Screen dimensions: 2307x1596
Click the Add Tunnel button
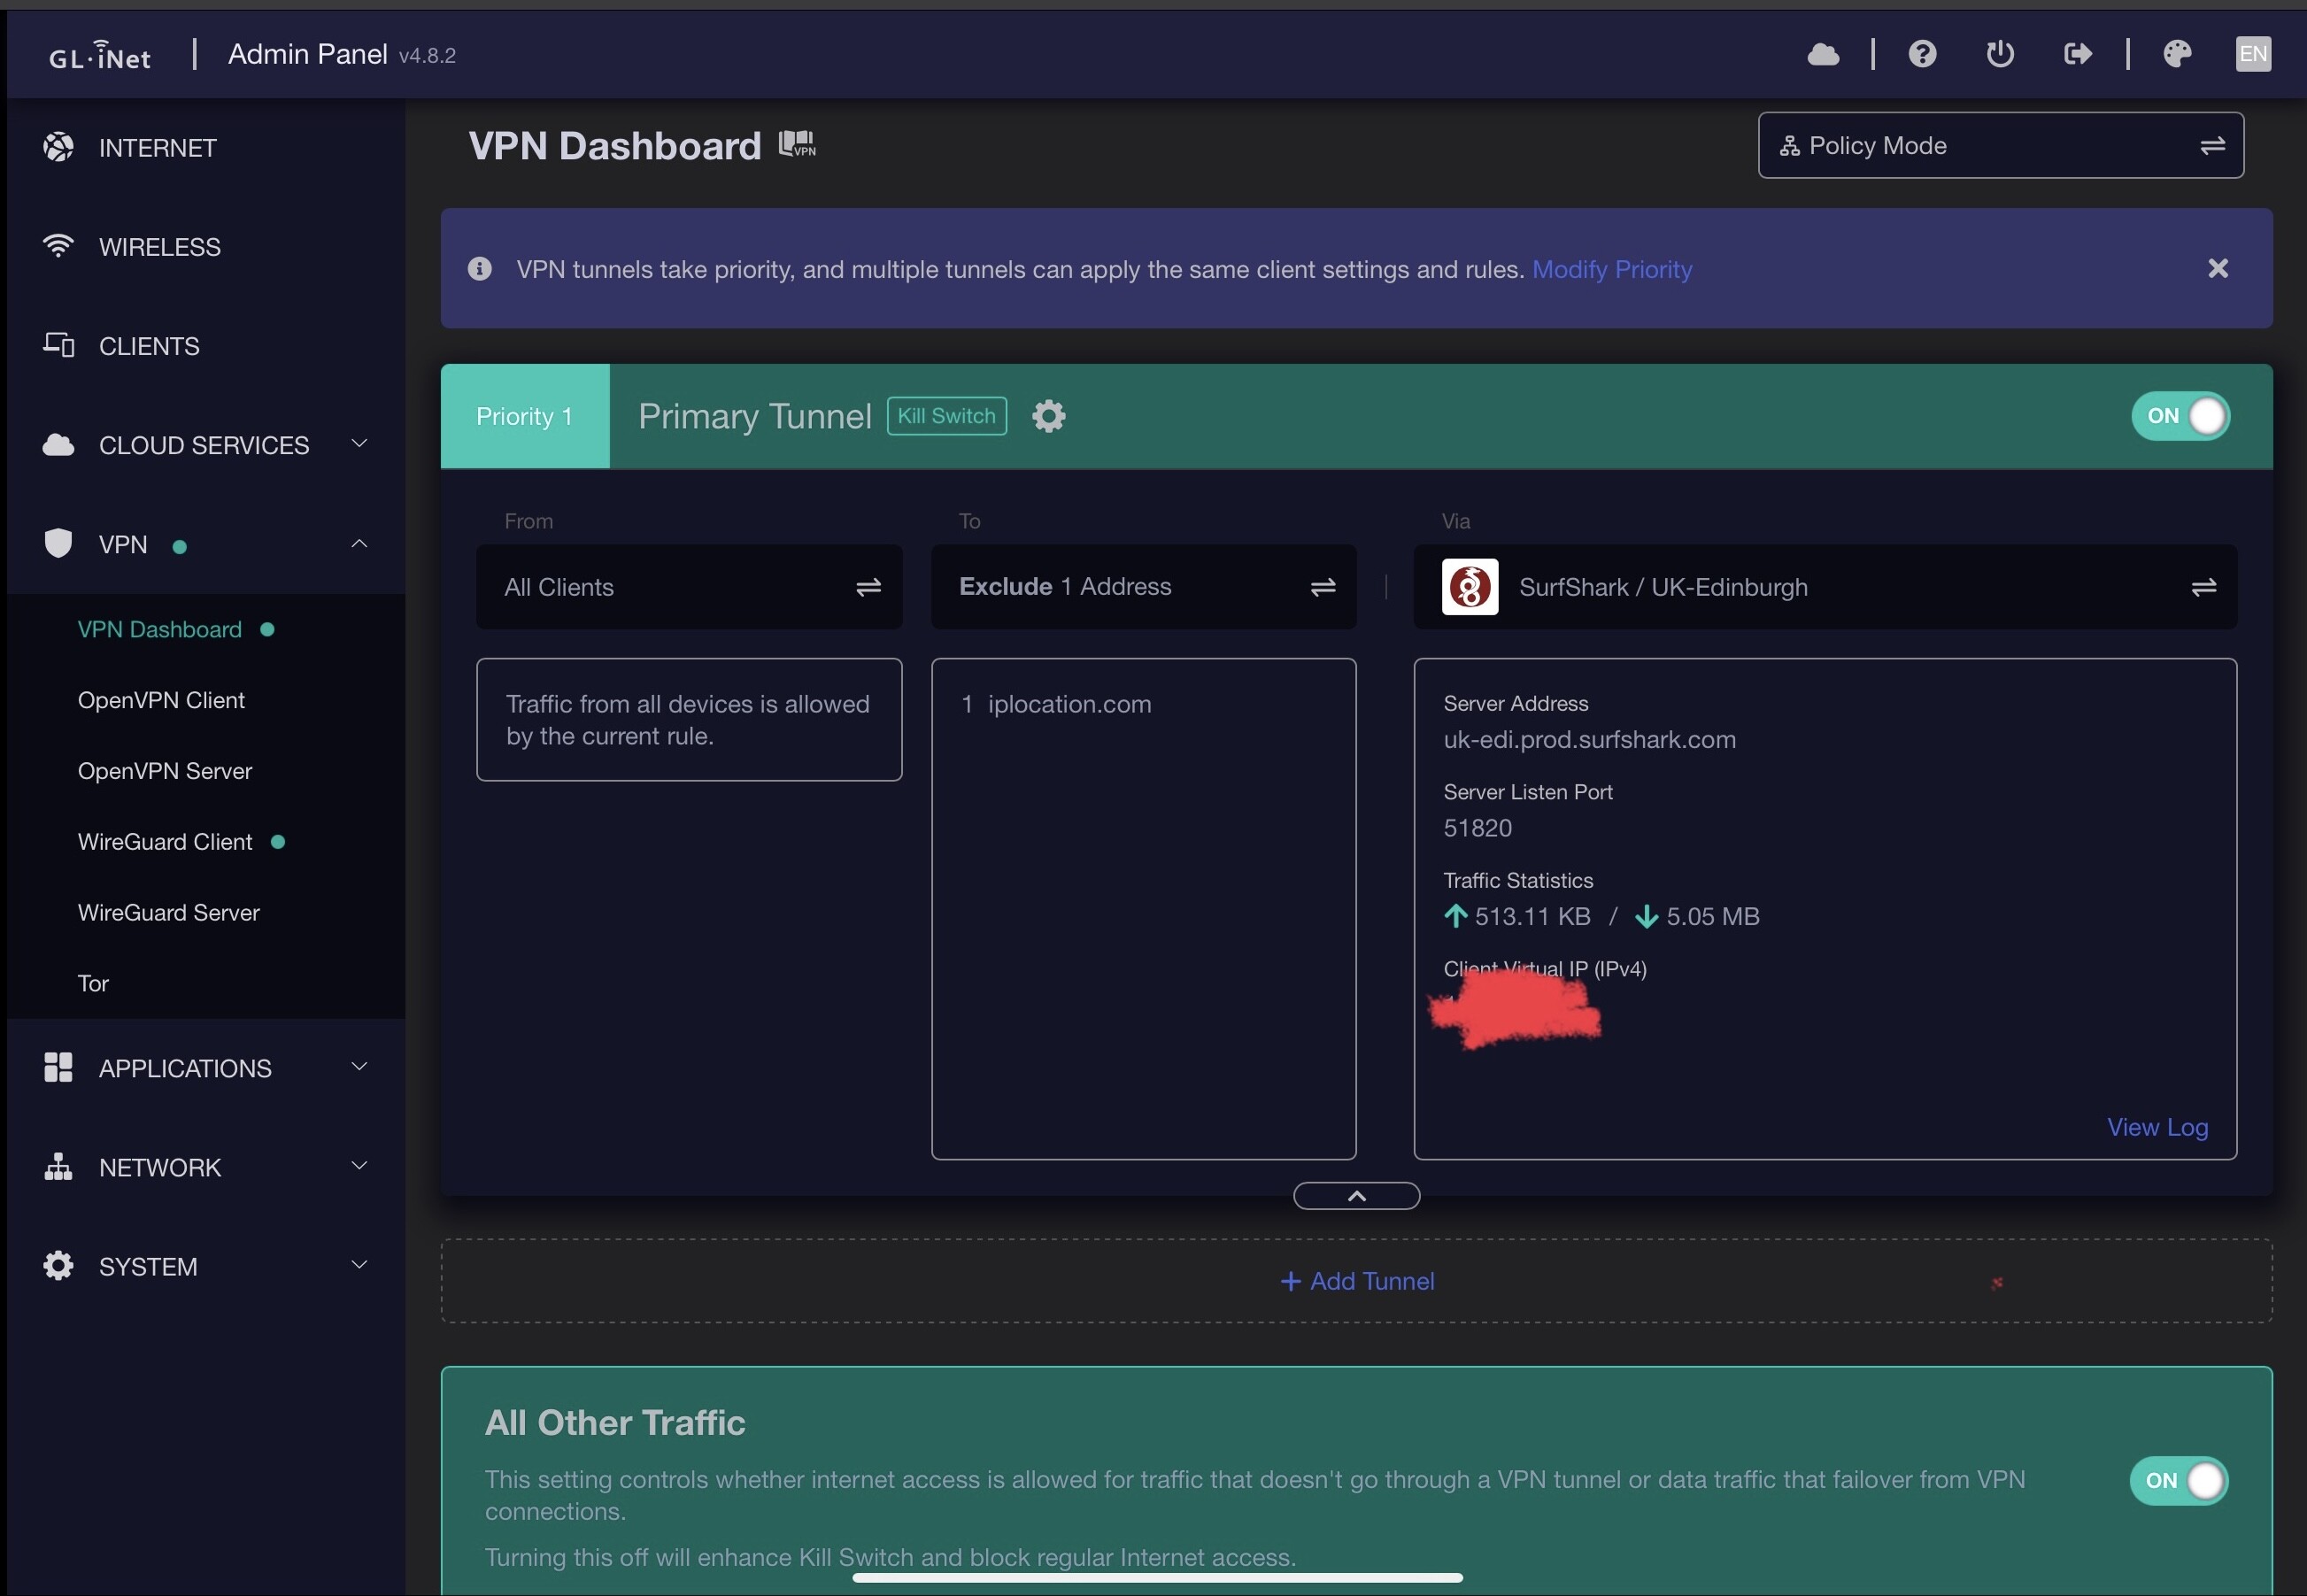1356,1281
